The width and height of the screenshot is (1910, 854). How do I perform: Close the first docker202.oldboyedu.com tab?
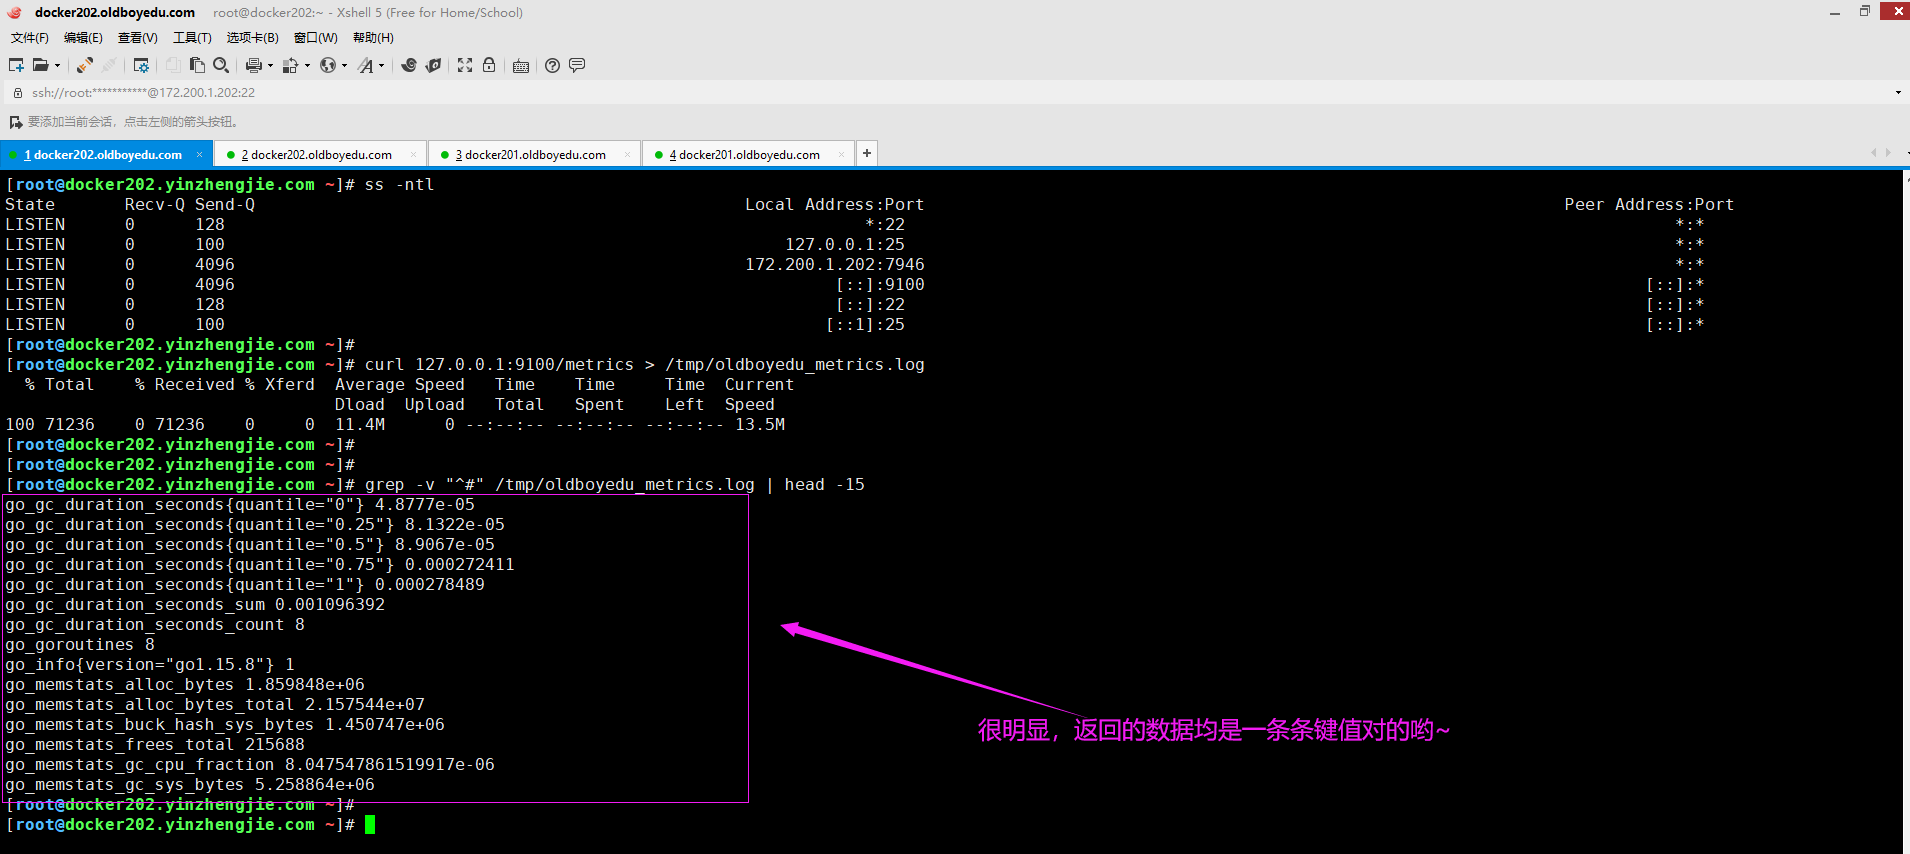[200, 154]
